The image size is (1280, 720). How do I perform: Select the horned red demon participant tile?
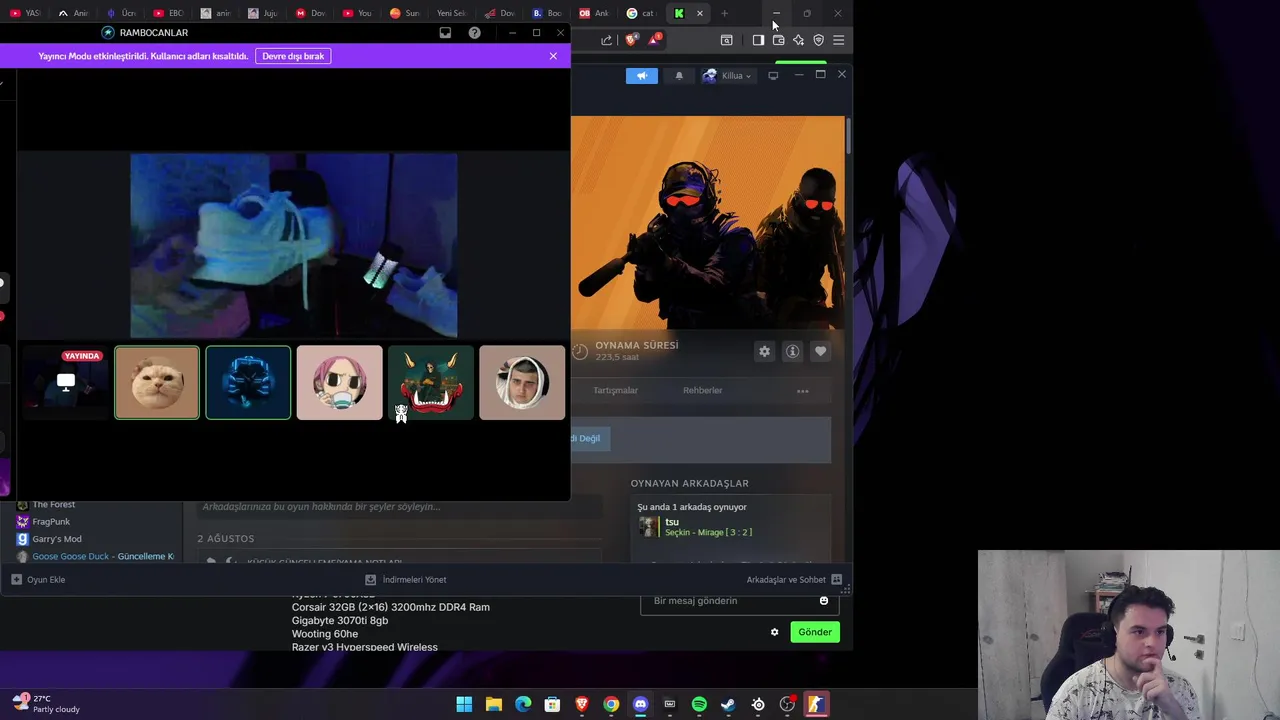pos(431,383)
